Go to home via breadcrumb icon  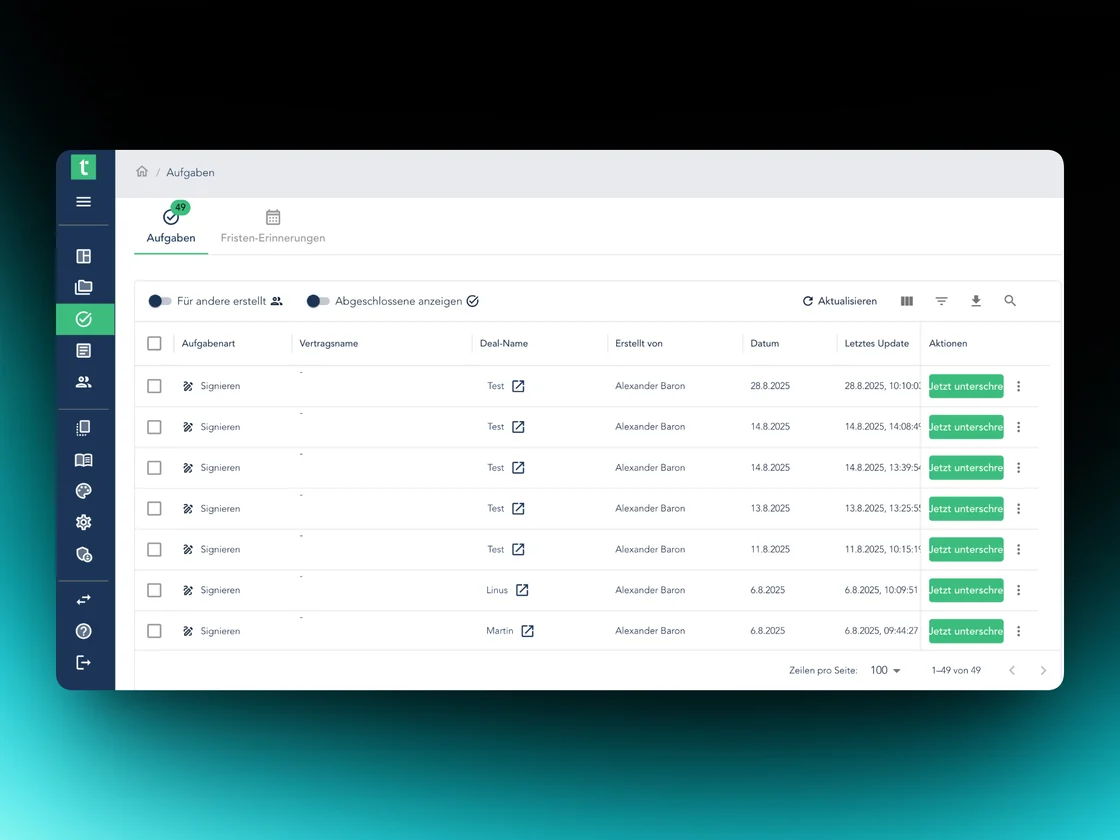click(142, 171)
